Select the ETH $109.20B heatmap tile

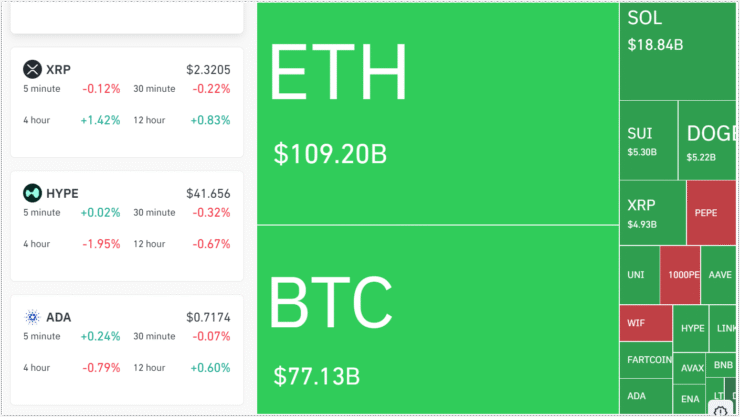point(438,113)
